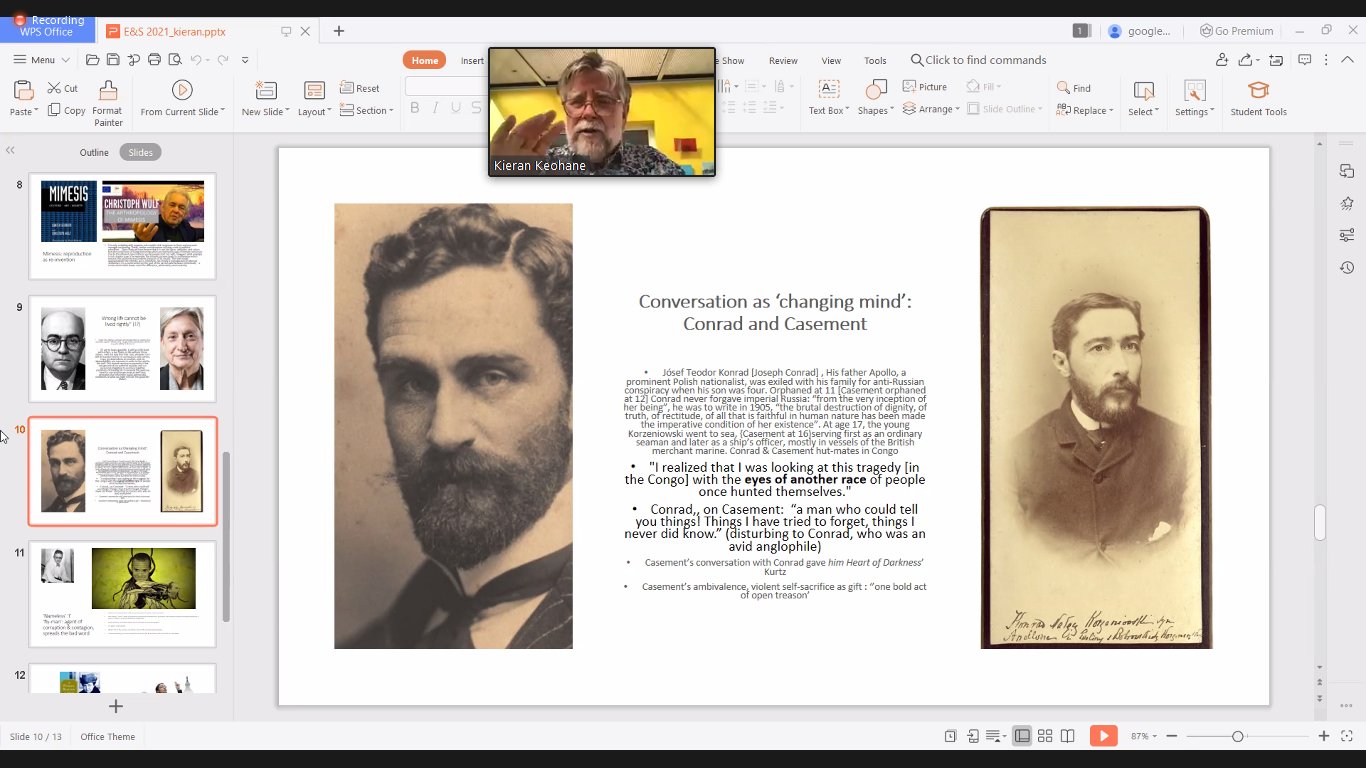This screenshot has height=768, width=1366.
Task: Start slideshow with orange play button
Action: pyautogui.click(x=1103, y=736)
